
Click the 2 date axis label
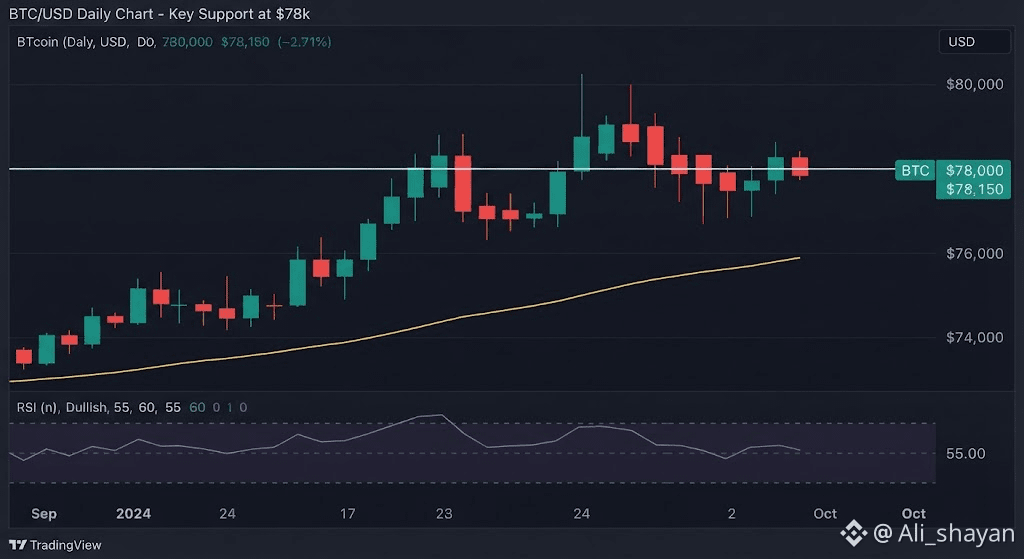tap(731, 514)
